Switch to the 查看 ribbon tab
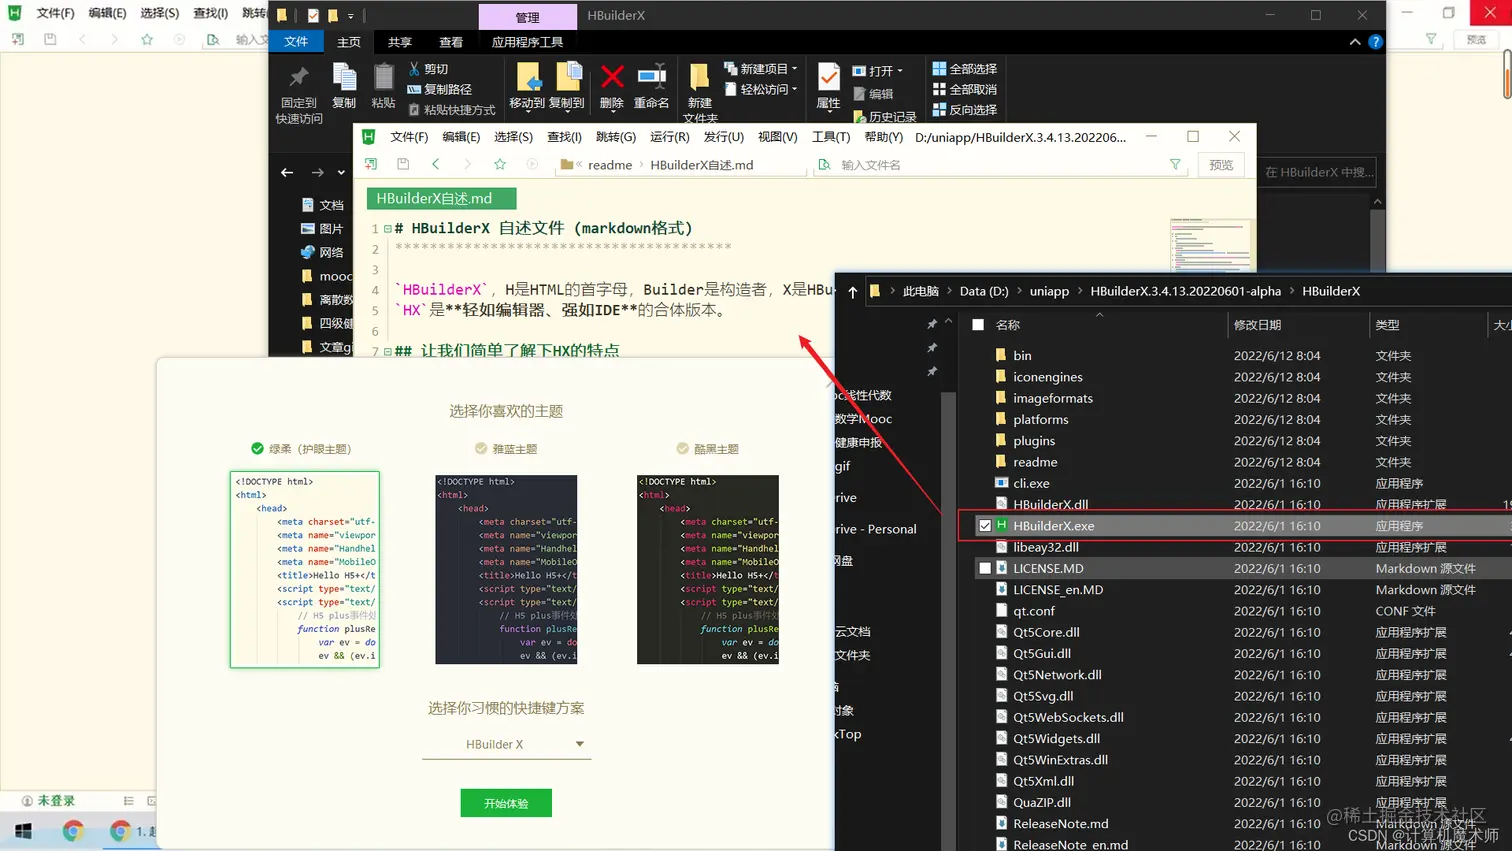The width and height of the screenshot is (1512, 851). (x=451, y=42)
